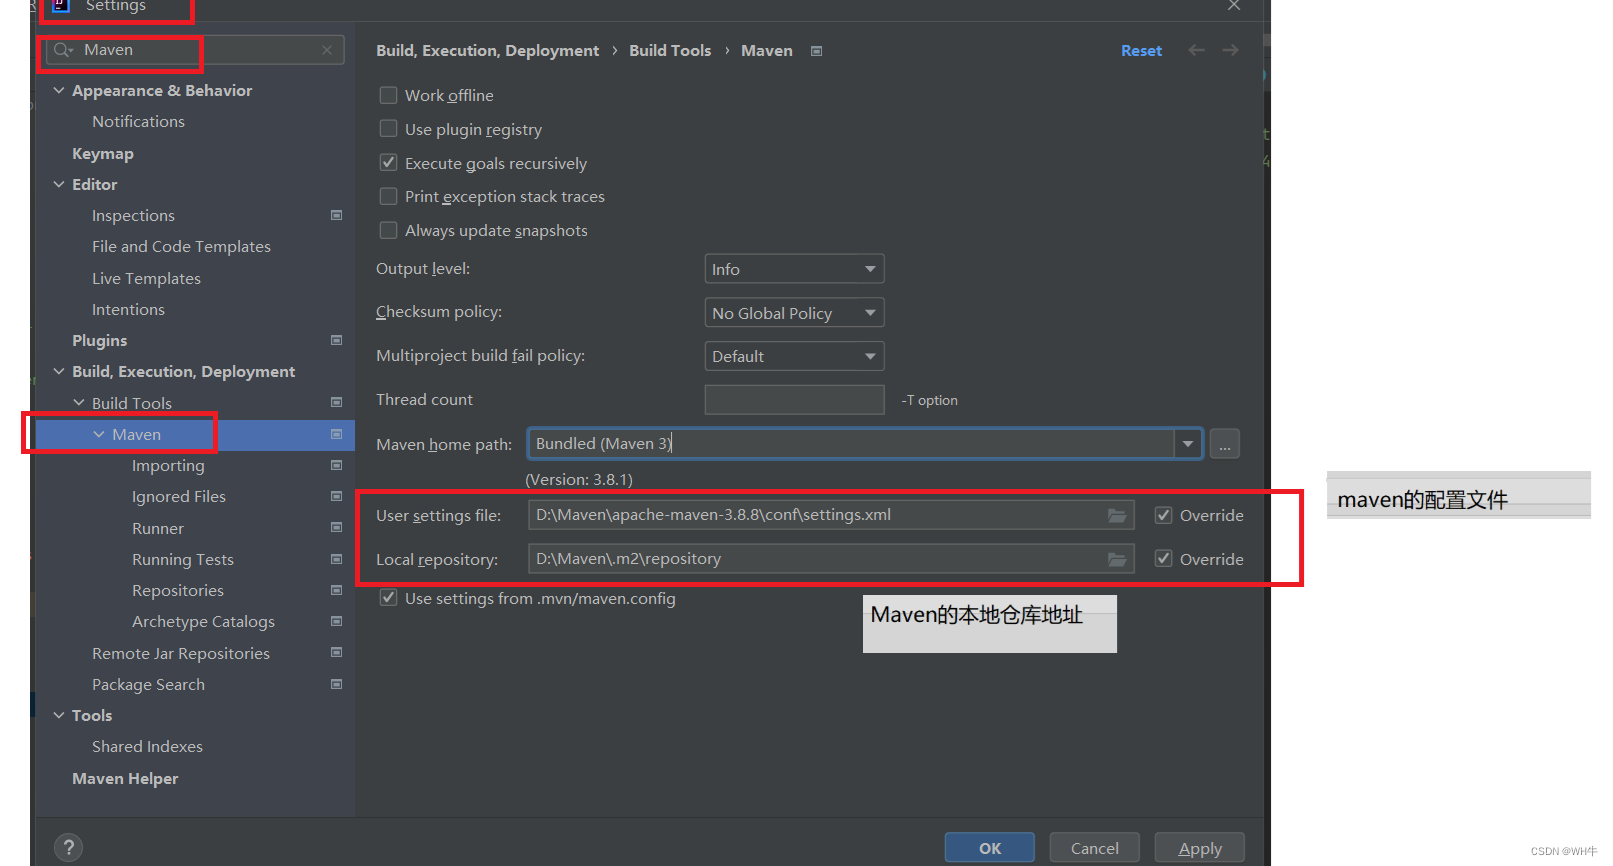Click project-level icon beside Importing
This screenshot has width=1613, height=866.
coord(337,465)
